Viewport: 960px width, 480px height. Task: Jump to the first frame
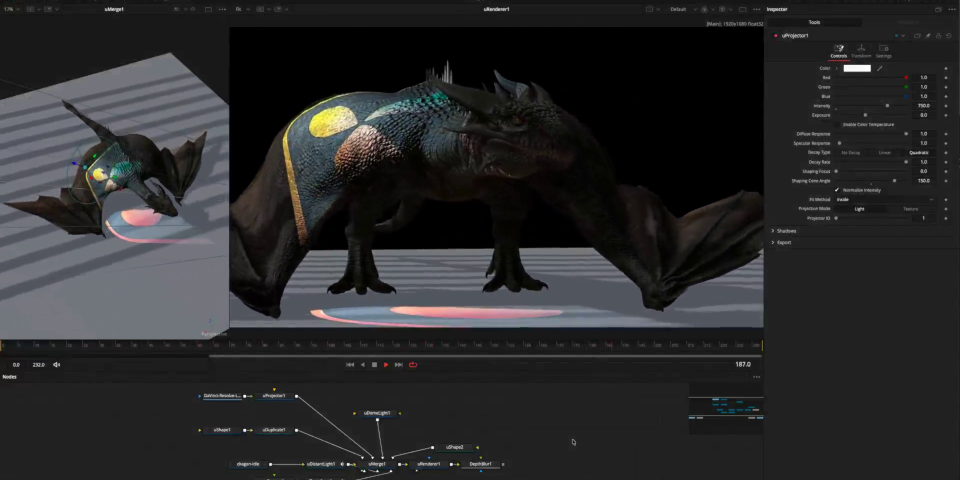click(x=350, y=365)
